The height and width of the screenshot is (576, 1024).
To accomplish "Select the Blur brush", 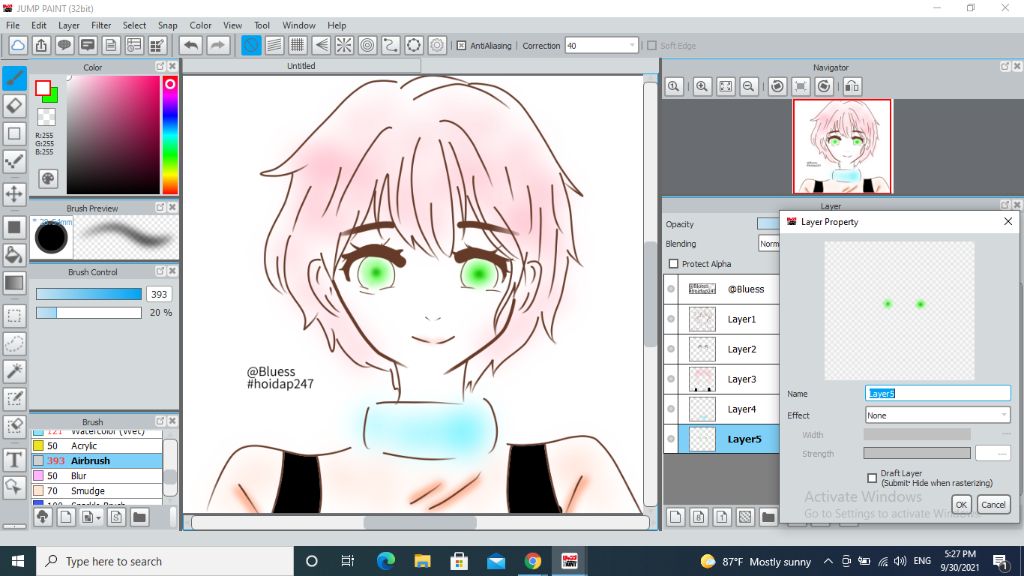I will (x=97, y=475).
